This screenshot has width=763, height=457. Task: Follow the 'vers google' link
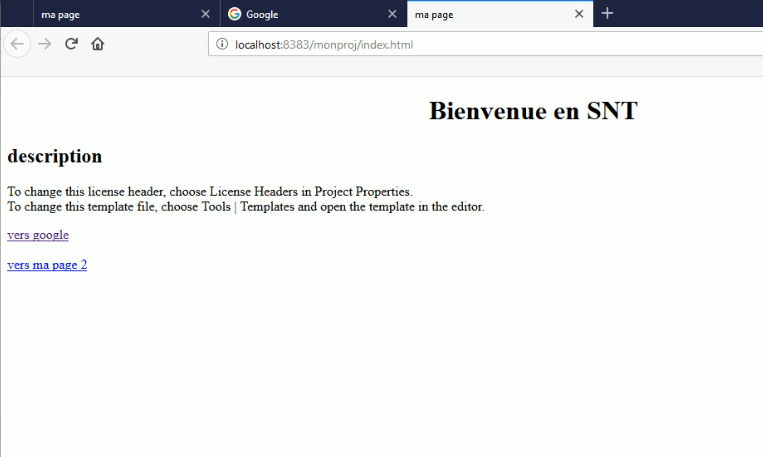click(x=38, y=235)
